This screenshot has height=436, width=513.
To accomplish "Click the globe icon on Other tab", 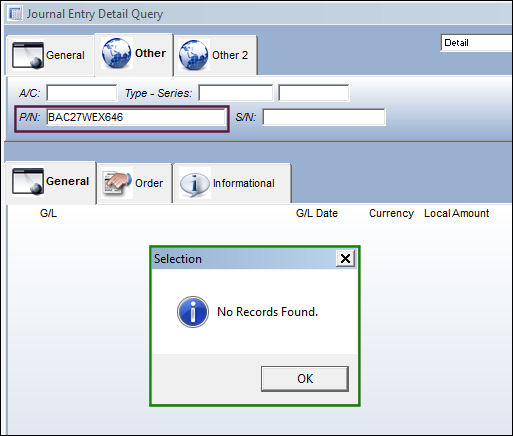I will point(116,53).
